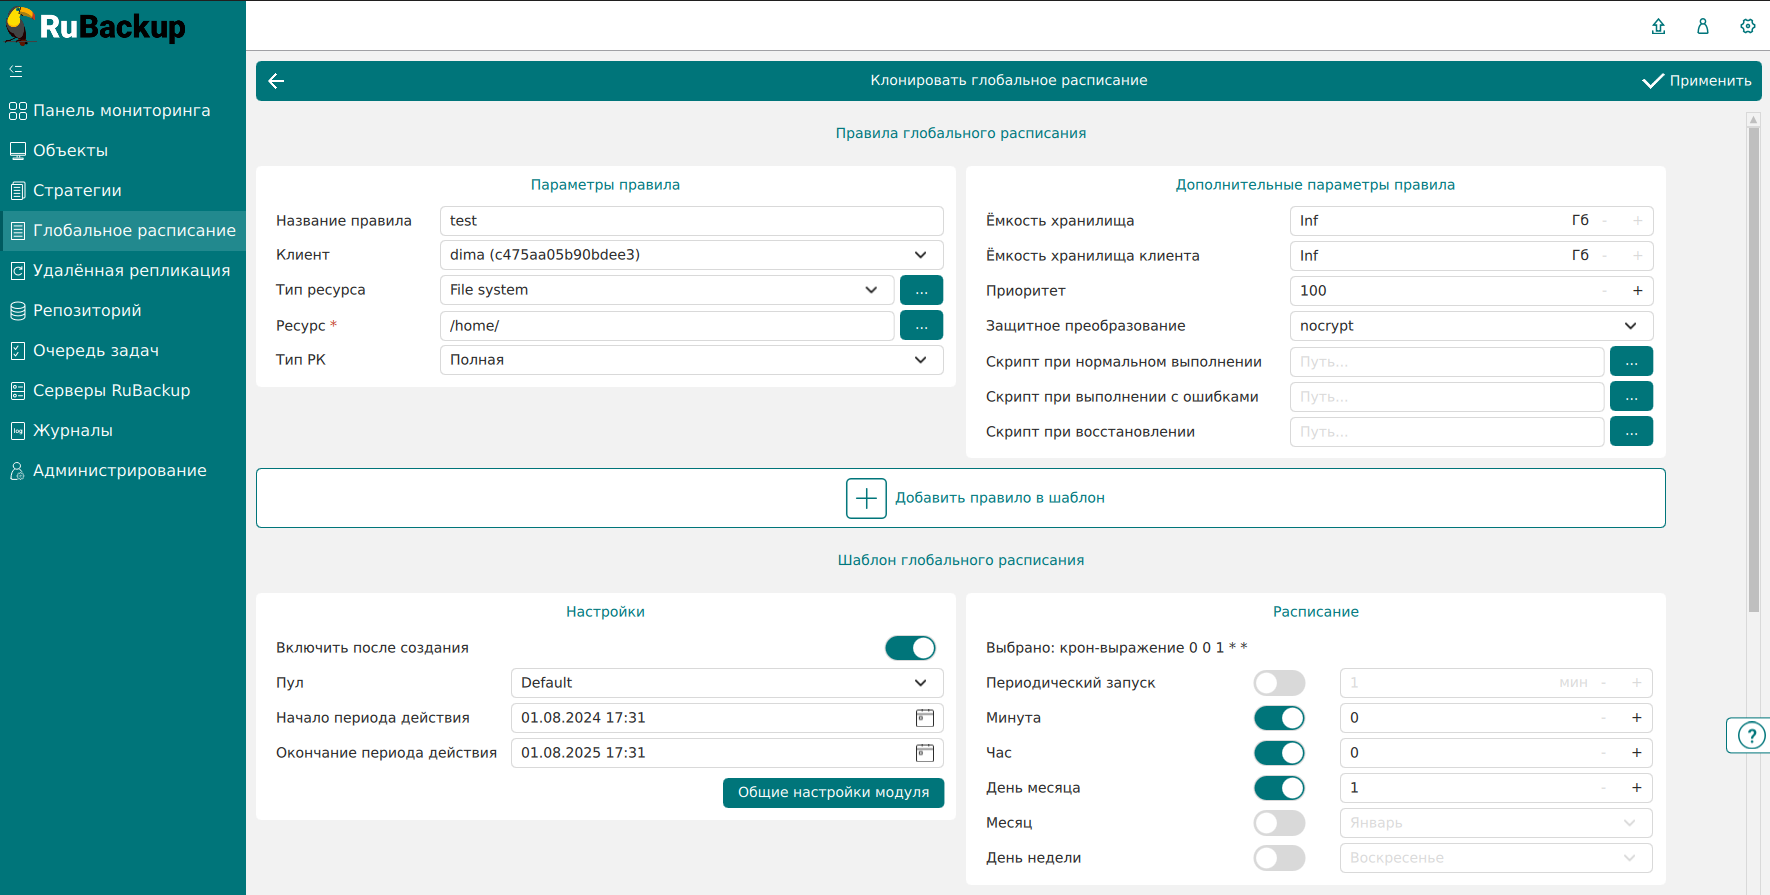Click the Окончание периода действия field
This screenshot has height=895, width=1770.
point(727,753)
